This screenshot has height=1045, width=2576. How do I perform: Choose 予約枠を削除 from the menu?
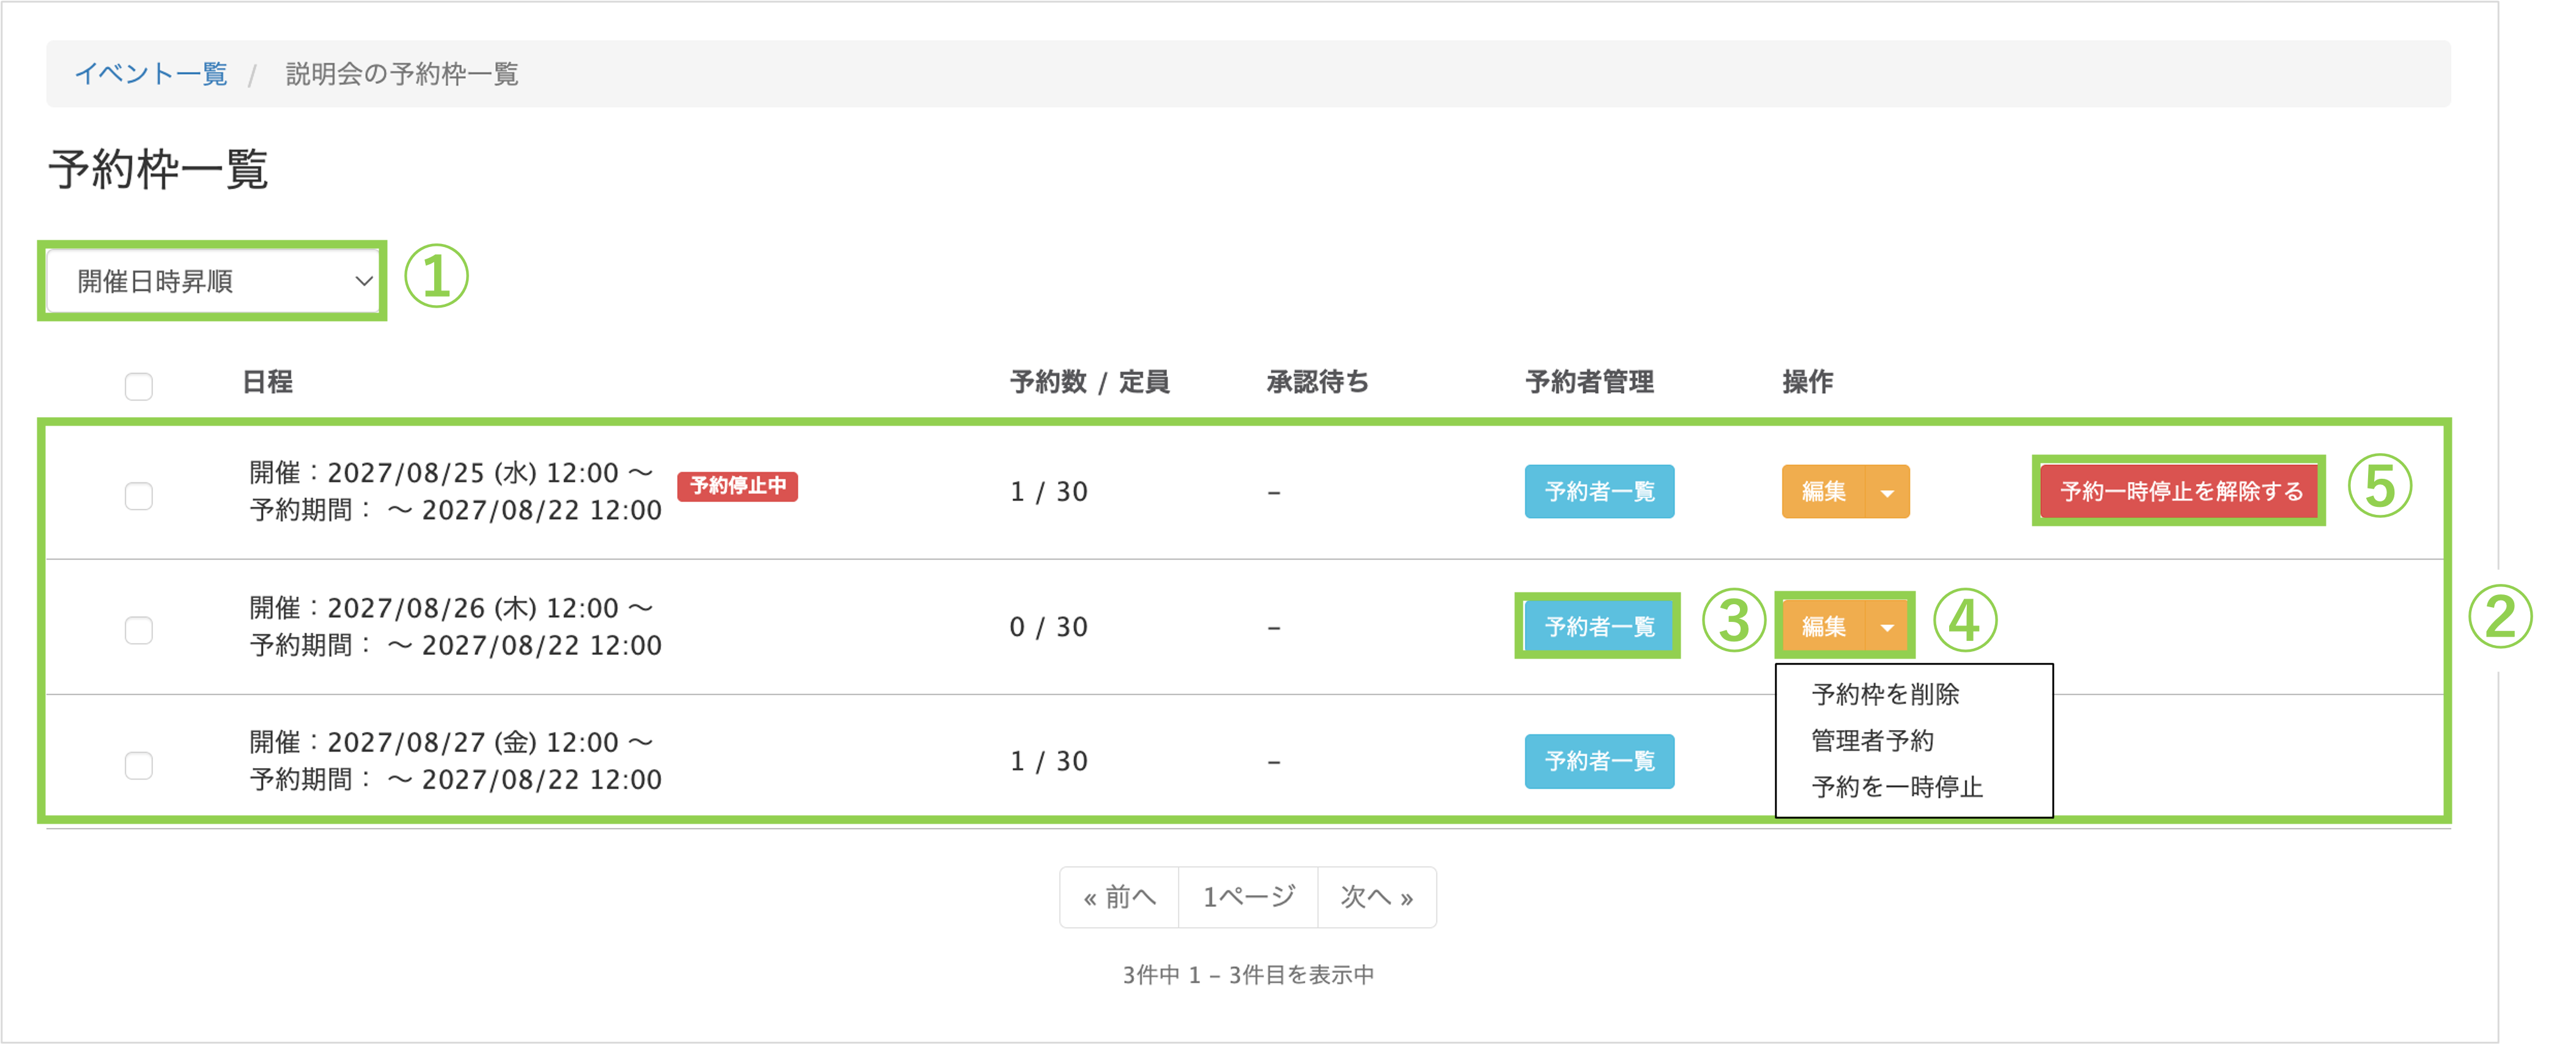1885,694
